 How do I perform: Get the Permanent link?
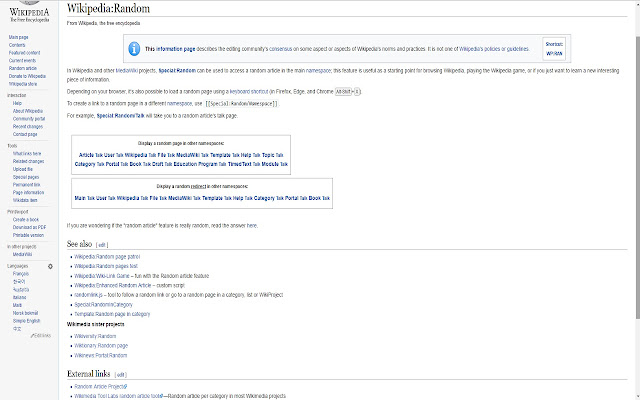[x=27, y=185]
